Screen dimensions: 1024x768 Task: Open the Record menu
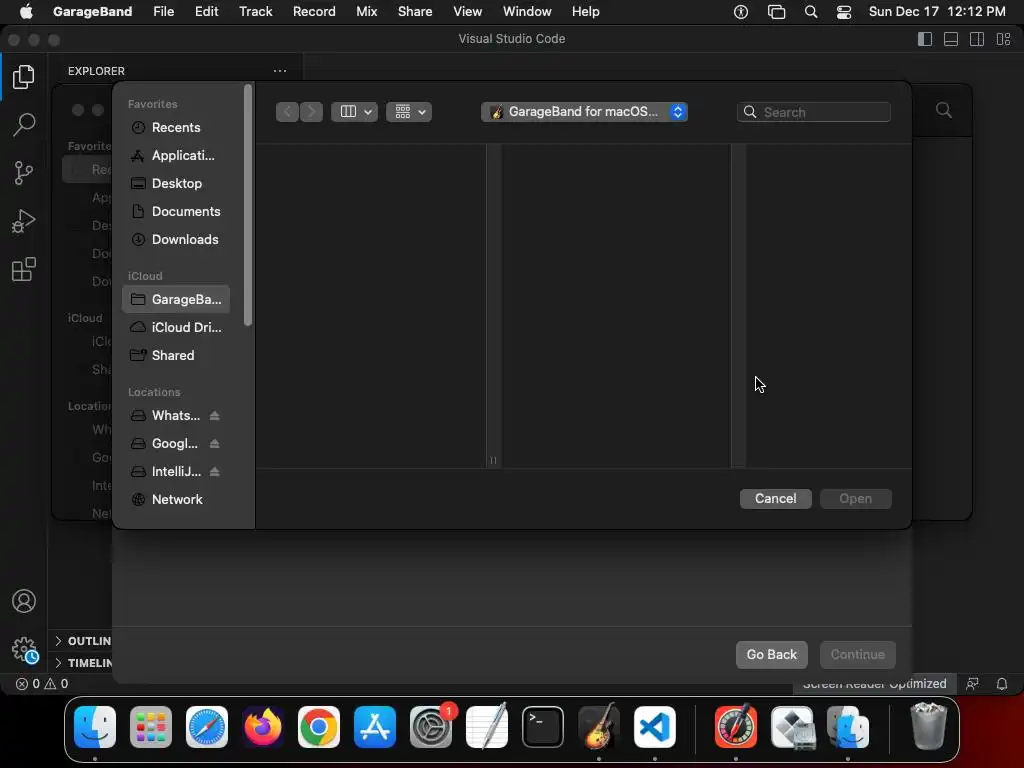coord(314,12)
